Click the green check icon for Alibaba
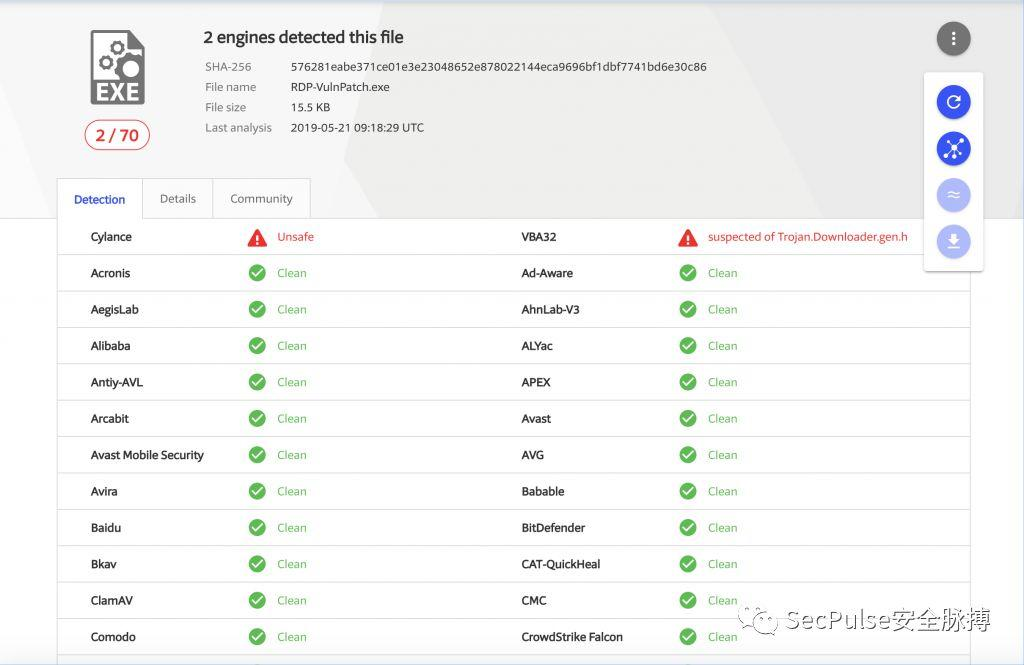Viewport: 1024px width, 665px height. tap(257, 346)
